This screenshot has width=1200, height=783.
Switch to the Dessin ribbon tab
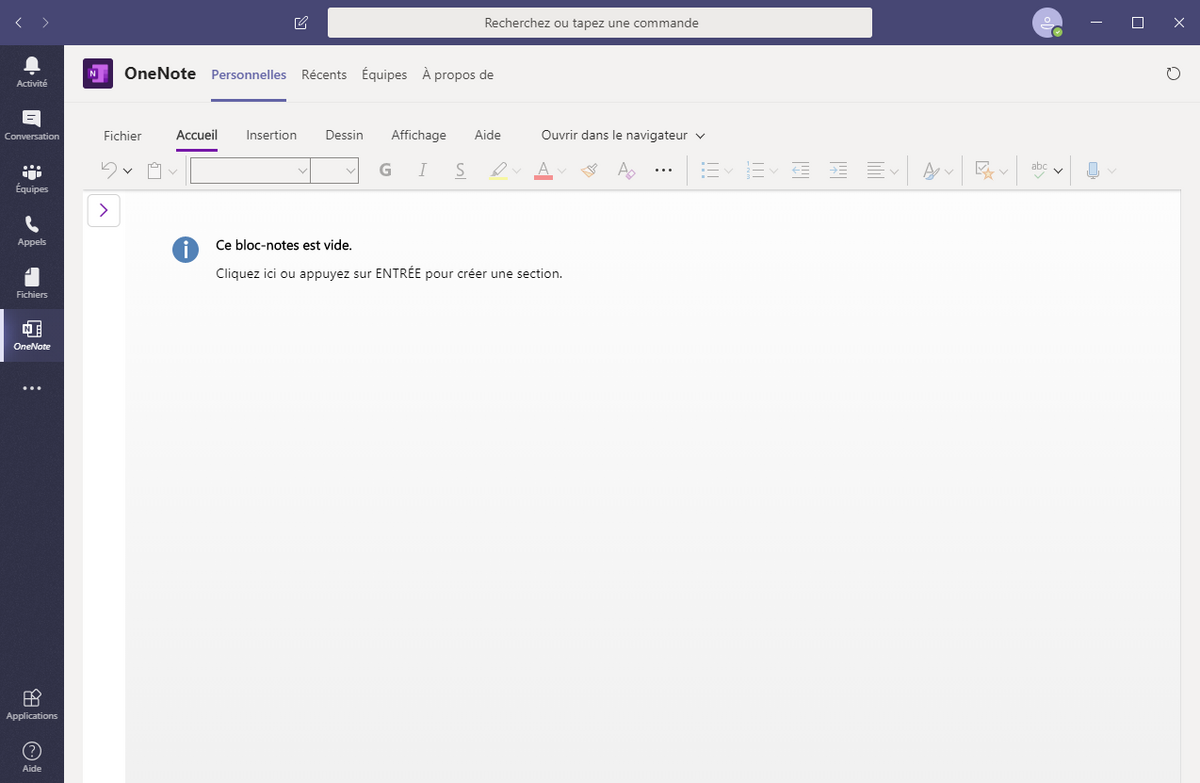tap(344, 135)
